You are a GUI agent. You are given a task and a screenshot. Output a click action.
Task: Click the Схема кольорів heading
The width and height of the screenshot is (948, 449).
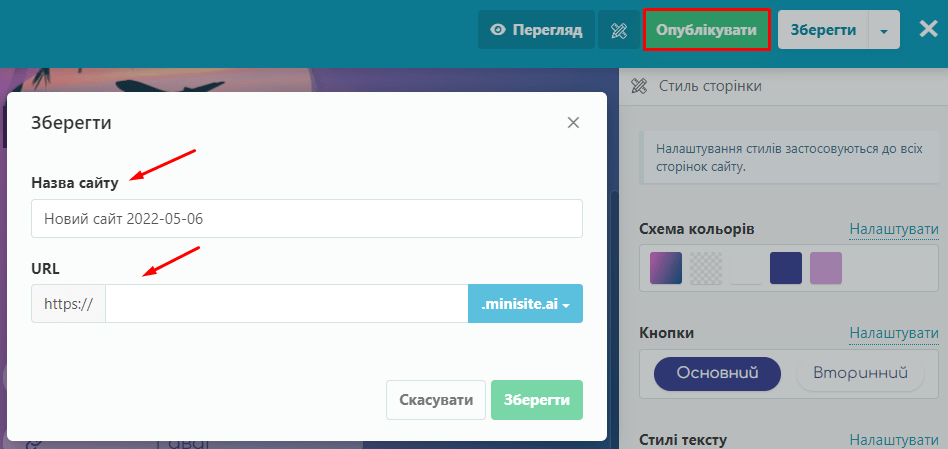pyautogui.click(x=696, y=230)
